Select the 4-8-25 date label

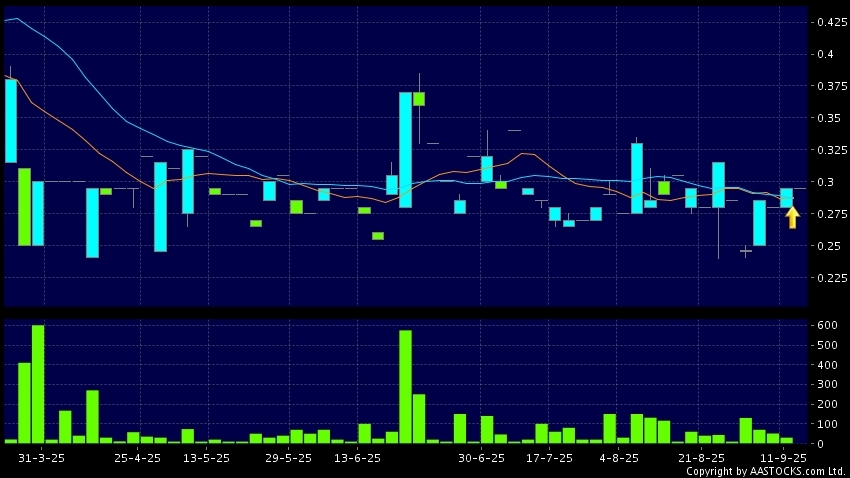pyautogui.click(x=619, y=458)
